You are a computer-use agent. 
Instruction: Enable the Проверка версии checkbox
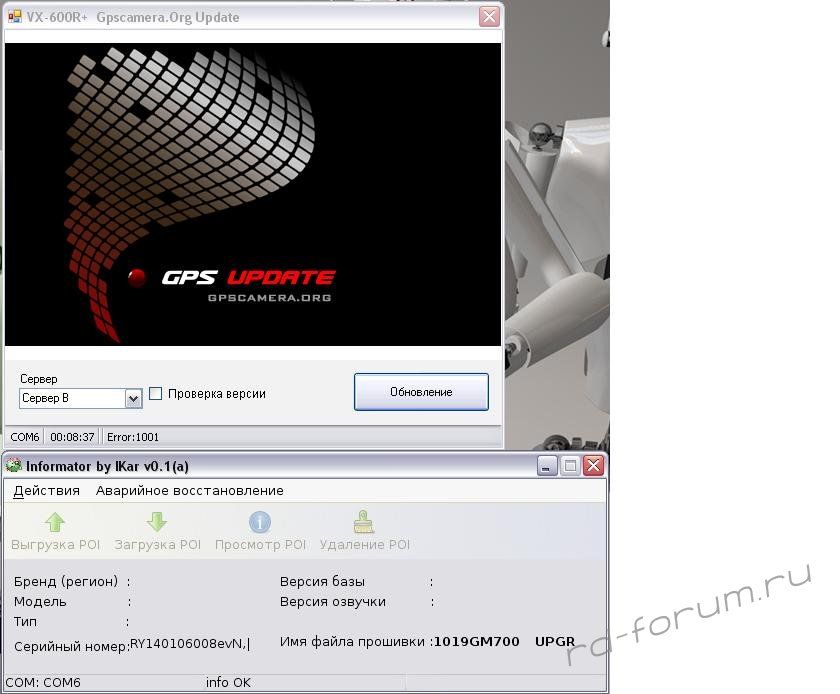click(155, 393)
